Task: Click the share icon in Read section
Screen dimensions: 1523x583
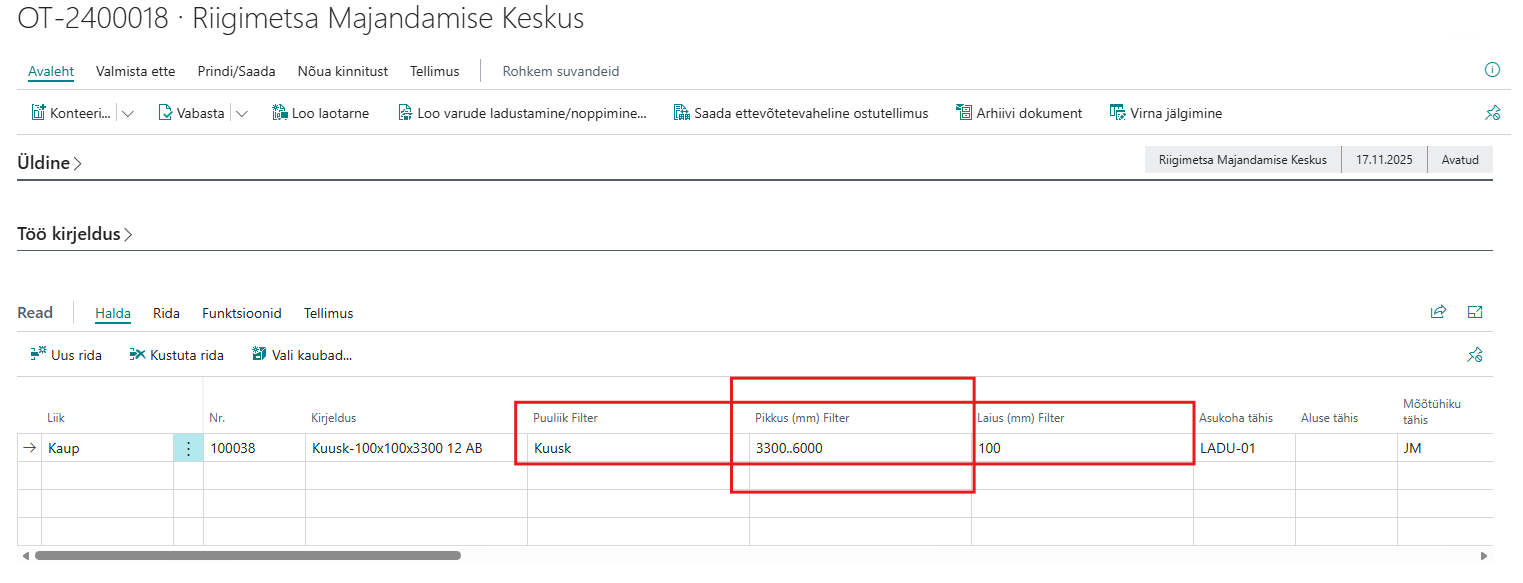Action: pyautogui.click(x=1438, y=312)
